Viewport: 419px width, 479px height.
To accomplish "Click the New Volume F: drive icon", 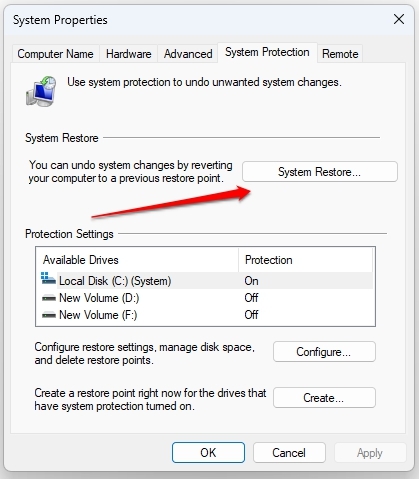I will click(x=49, y=315).
